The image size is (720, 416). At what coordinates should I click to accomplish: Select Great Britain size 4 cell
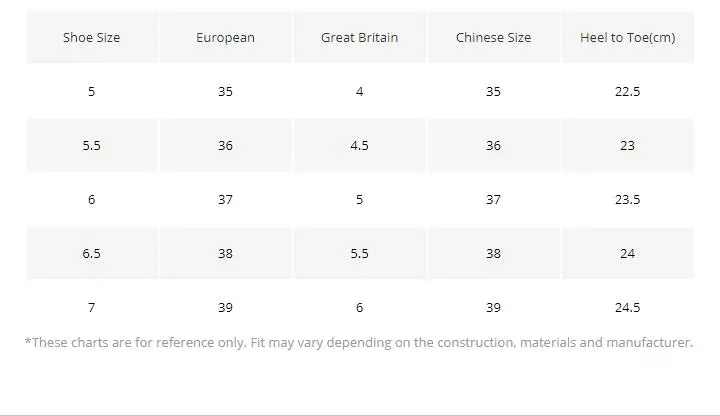[x=359, y=92]
